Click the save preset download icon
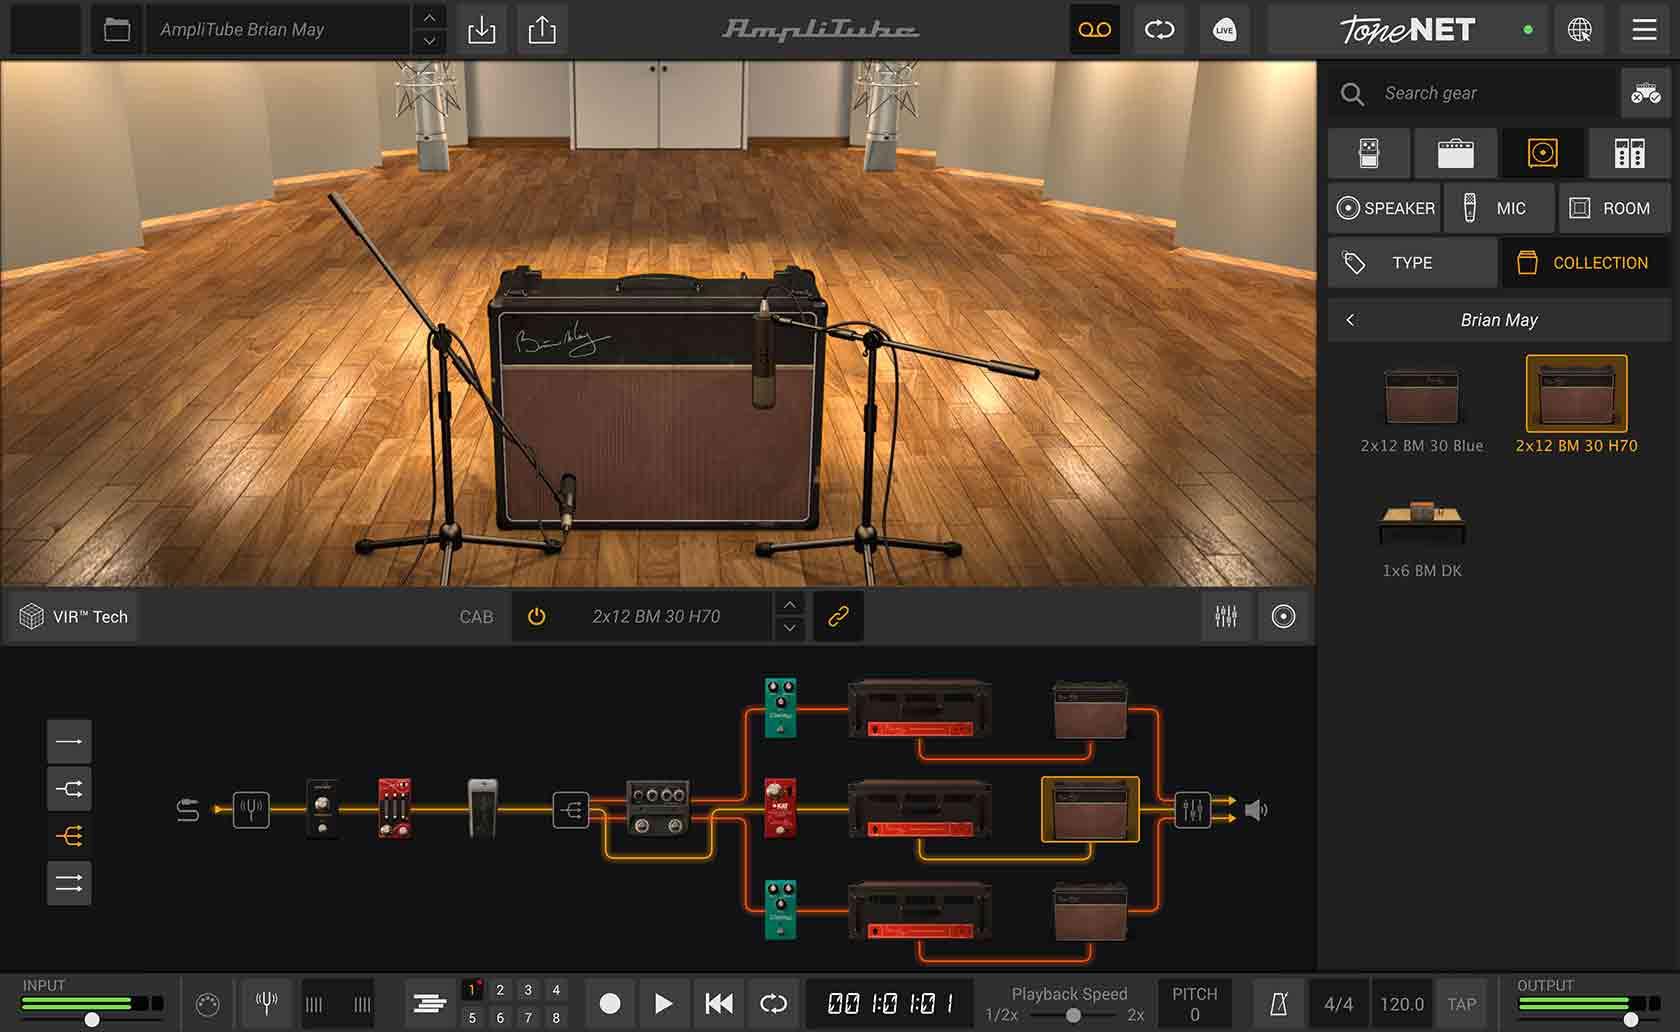Image resolution: width=1680 pixels, height=1032 pixels. 481,30
